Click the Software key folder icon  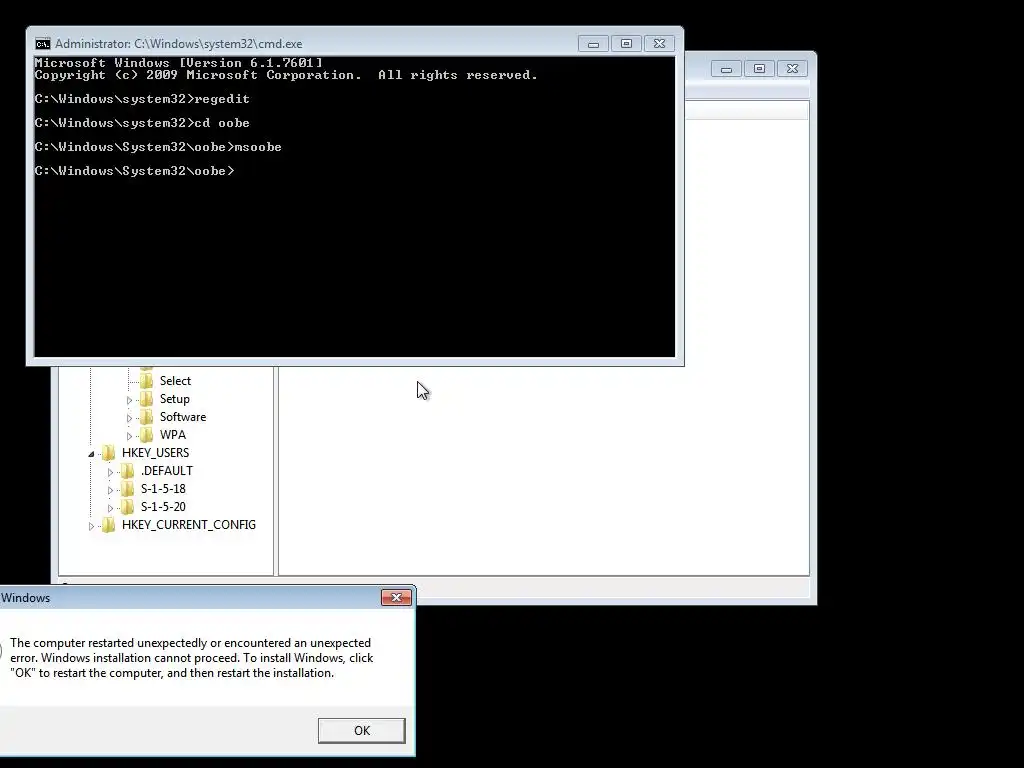[147, 417]
